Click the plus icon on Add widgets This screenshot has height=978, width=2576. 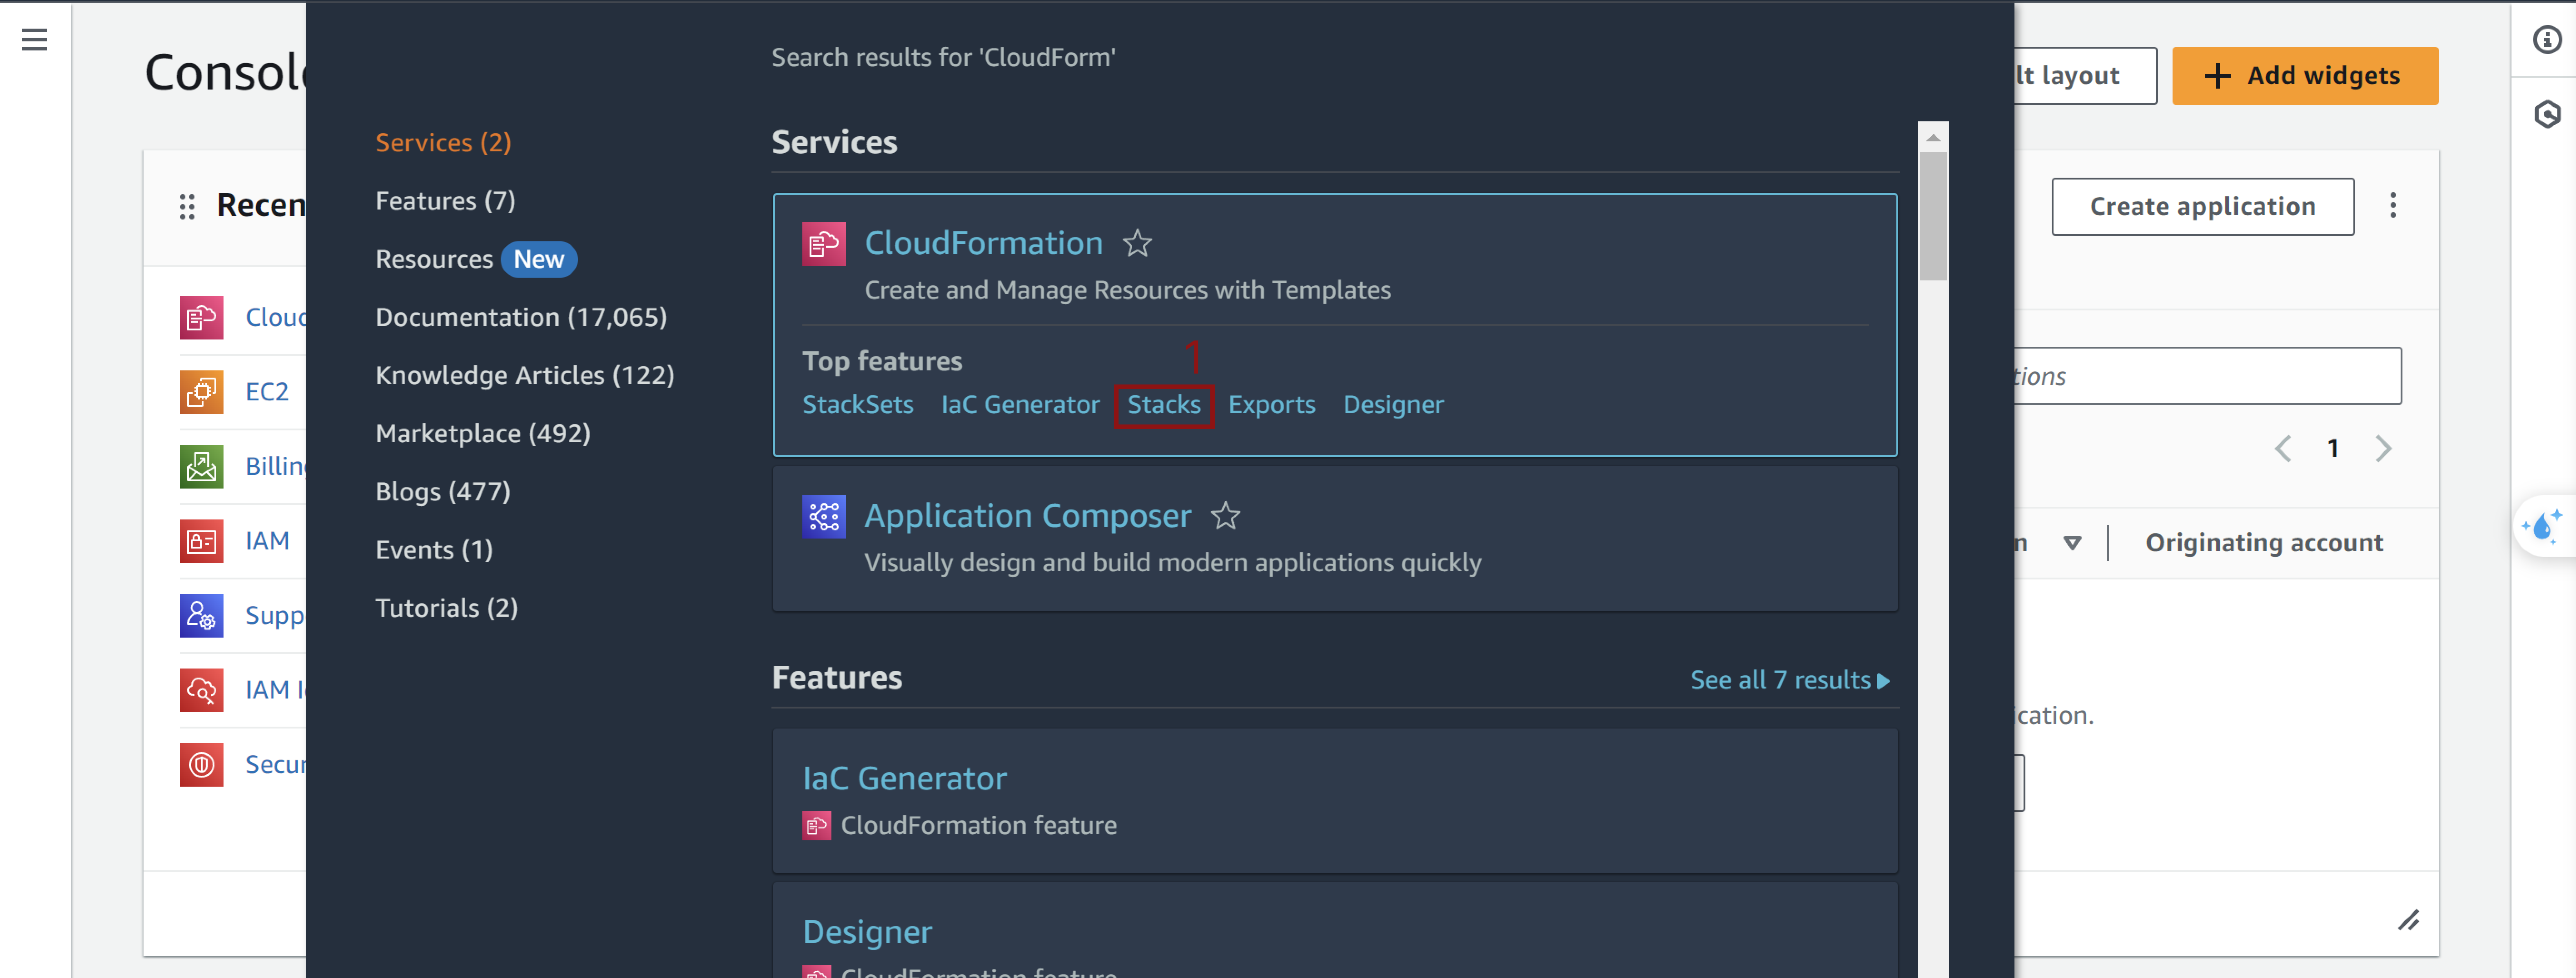point(2217,76)
